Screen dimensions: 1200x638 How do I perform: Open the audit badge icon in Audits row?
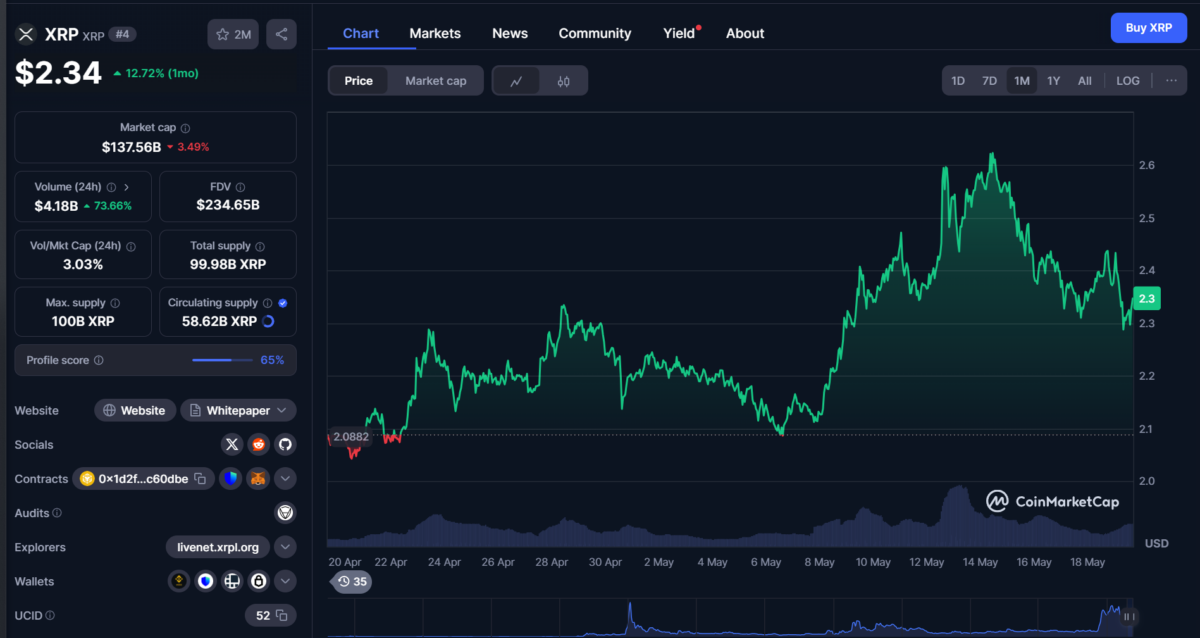pyautogui.click(x=285, y=513)
